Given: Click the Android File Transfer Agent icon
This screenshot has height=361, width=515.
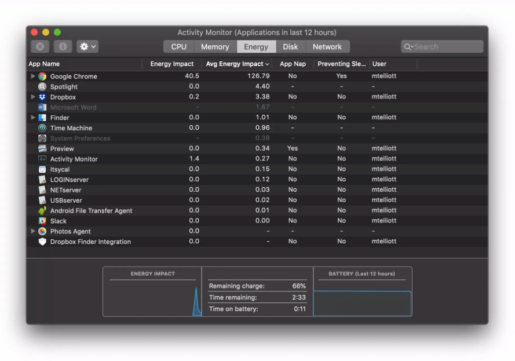Looking at the screenshot, I should coord(42,211).
